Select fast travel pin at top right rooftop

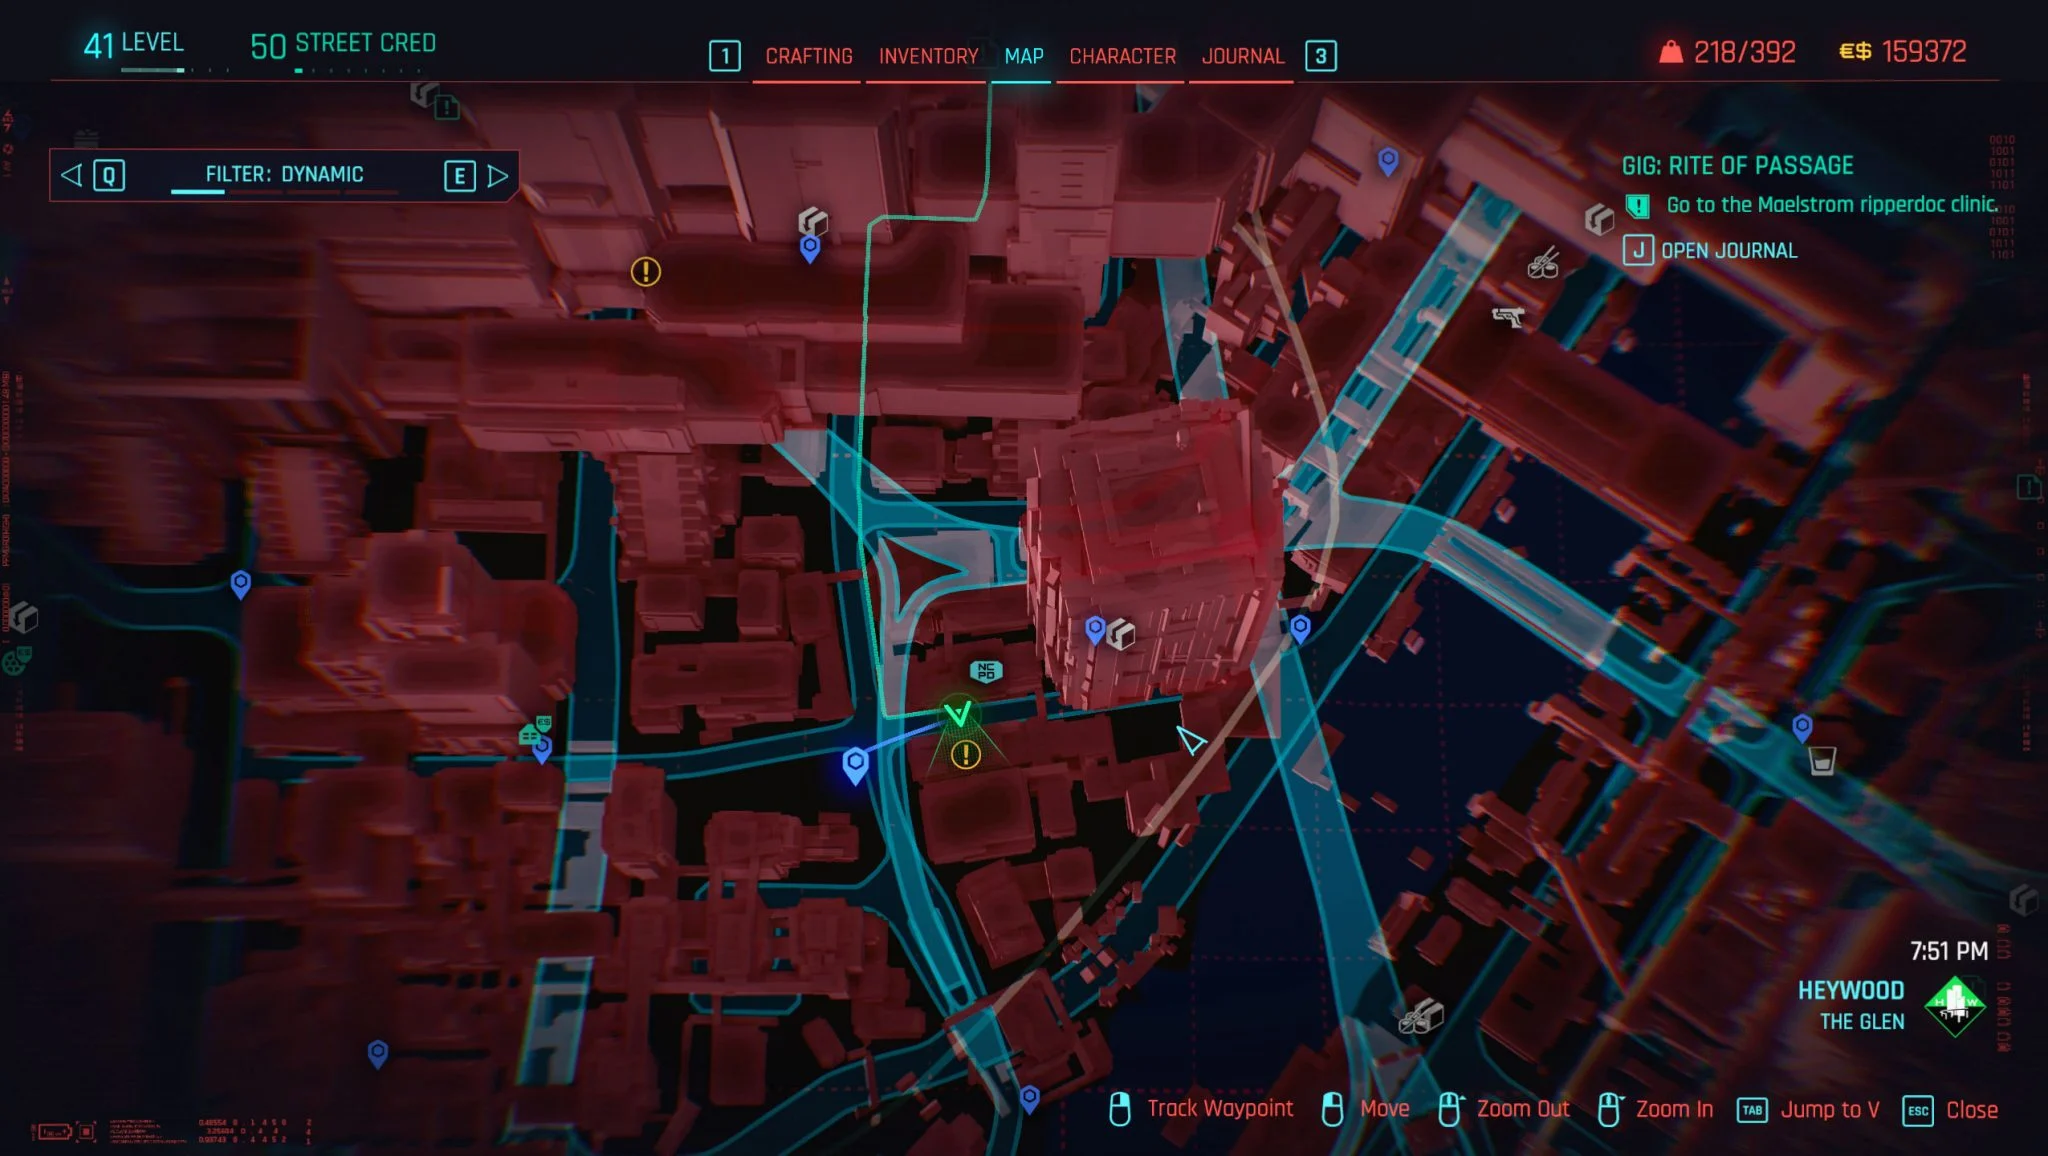point(1388,161)
